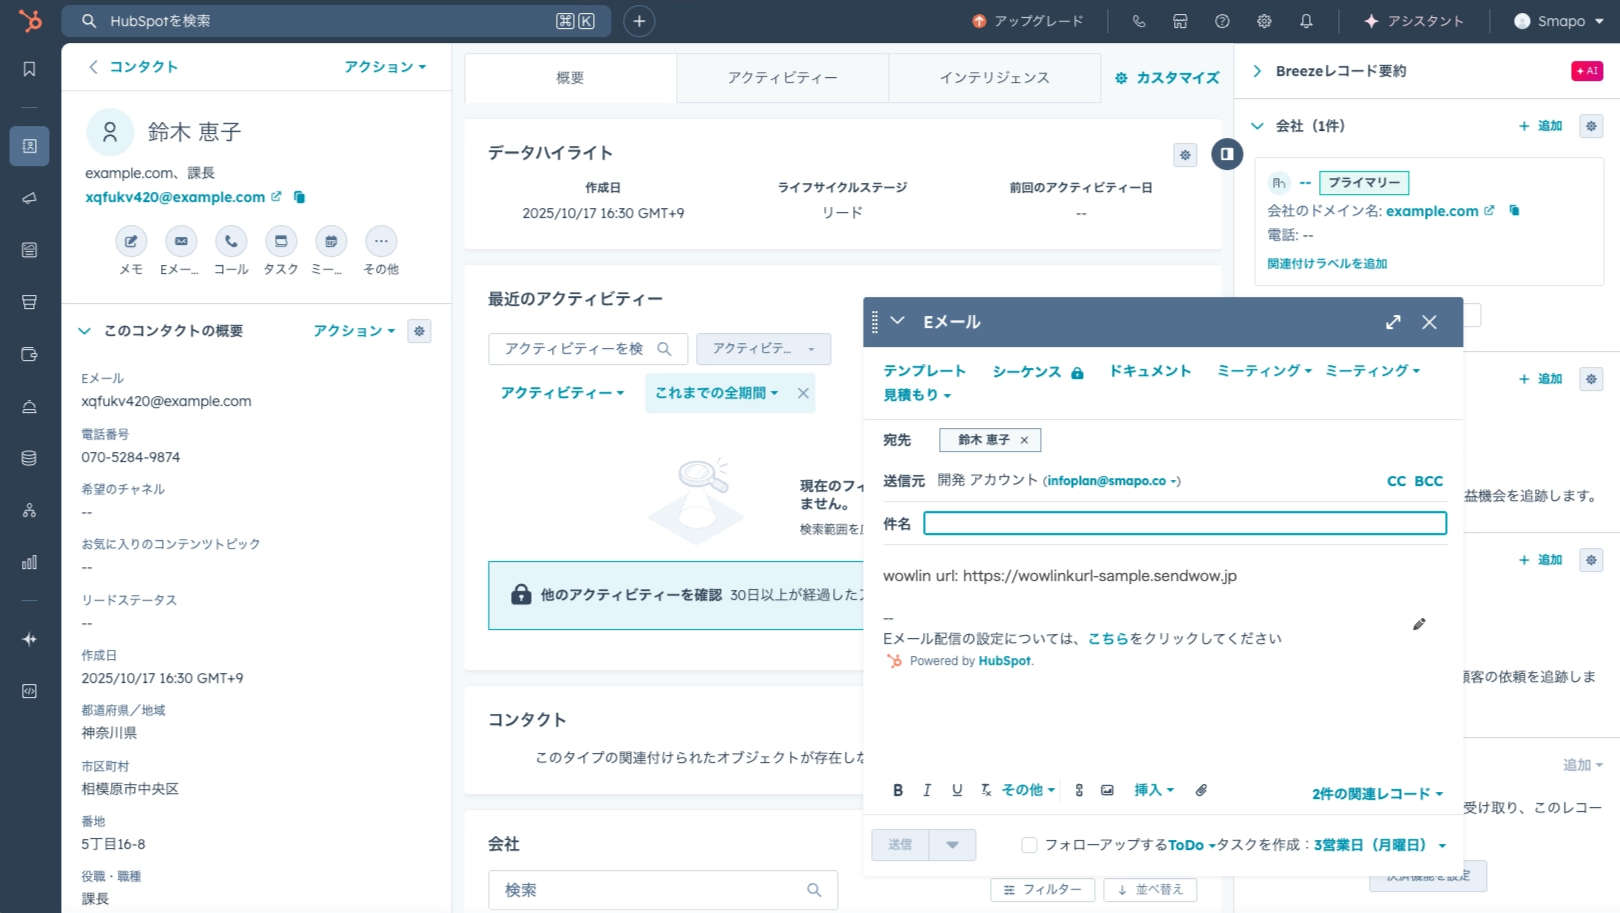Open the 2件の関連レコード dropdown
Image resolution: width=1620 pixels, height=913 pixels.
pyautogui.click(x=1377, y=794)
